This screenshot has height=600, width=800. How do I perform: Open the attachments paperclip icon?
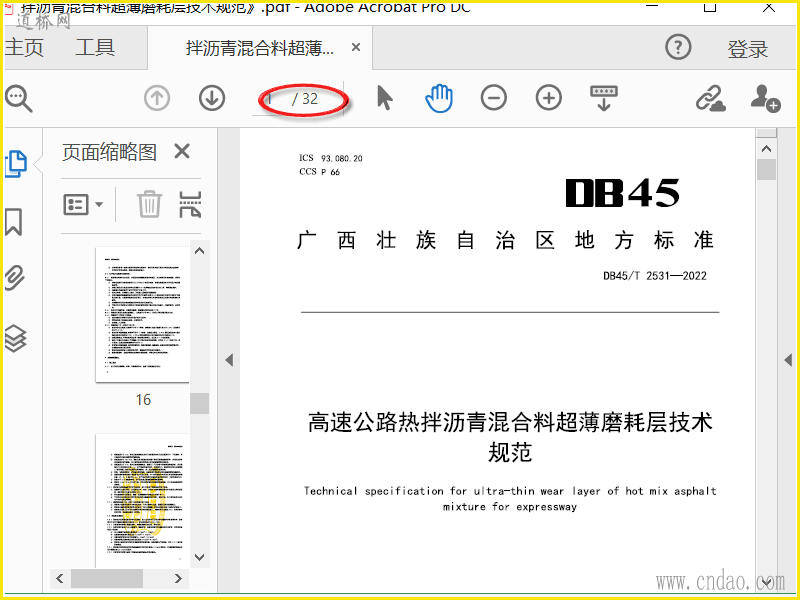coord(15,278)
